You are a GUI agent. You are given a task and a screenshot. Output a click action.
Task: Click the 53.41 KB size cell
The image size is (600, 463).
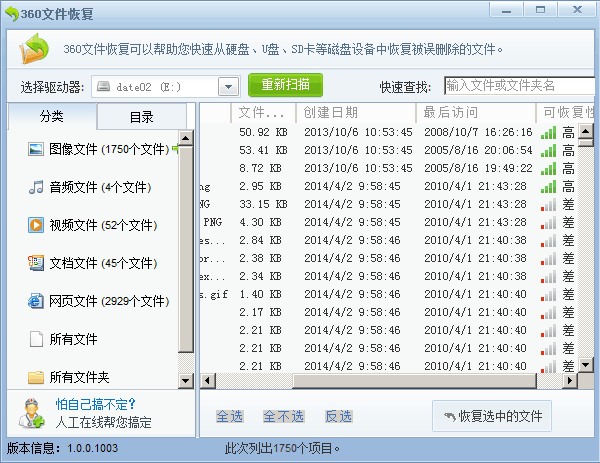coord(263,150)
